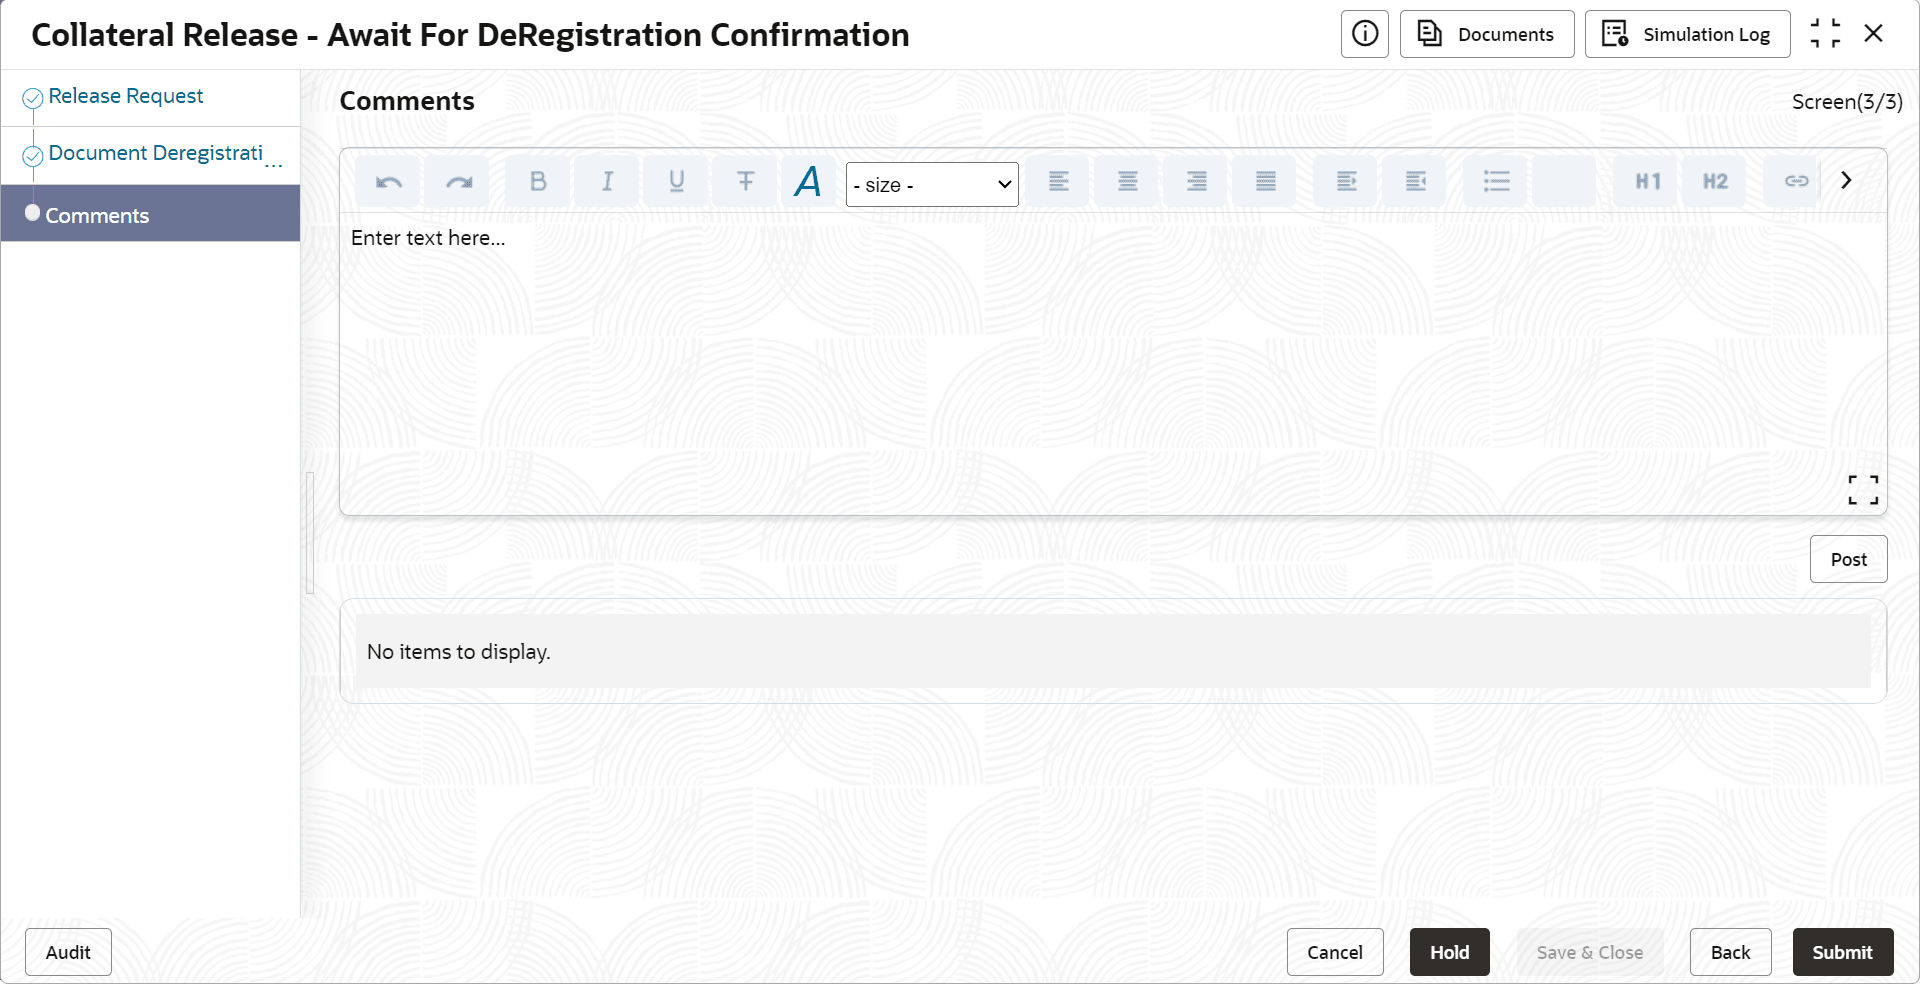1920x984 pixels.
Task: Apply Heading 2 style
Action: pos(1716,181)
